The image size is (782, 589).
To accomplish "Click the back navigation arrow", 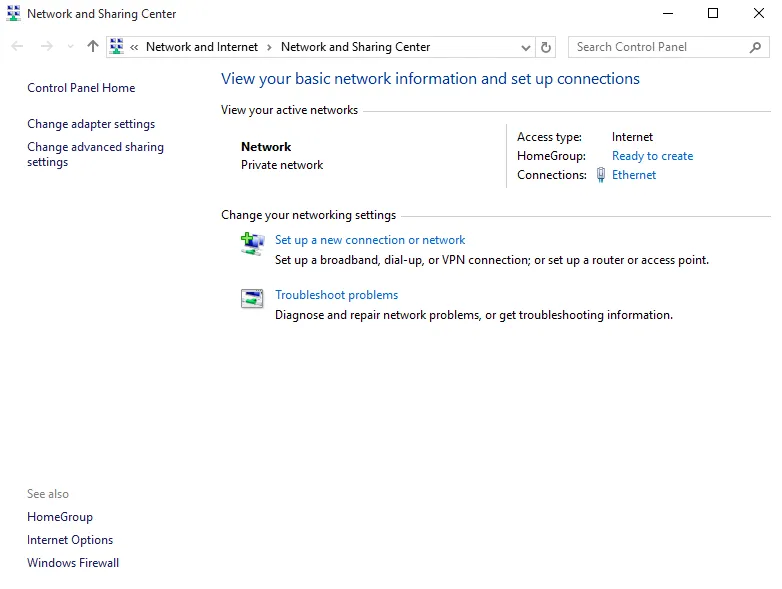I will tap(17, 47).
